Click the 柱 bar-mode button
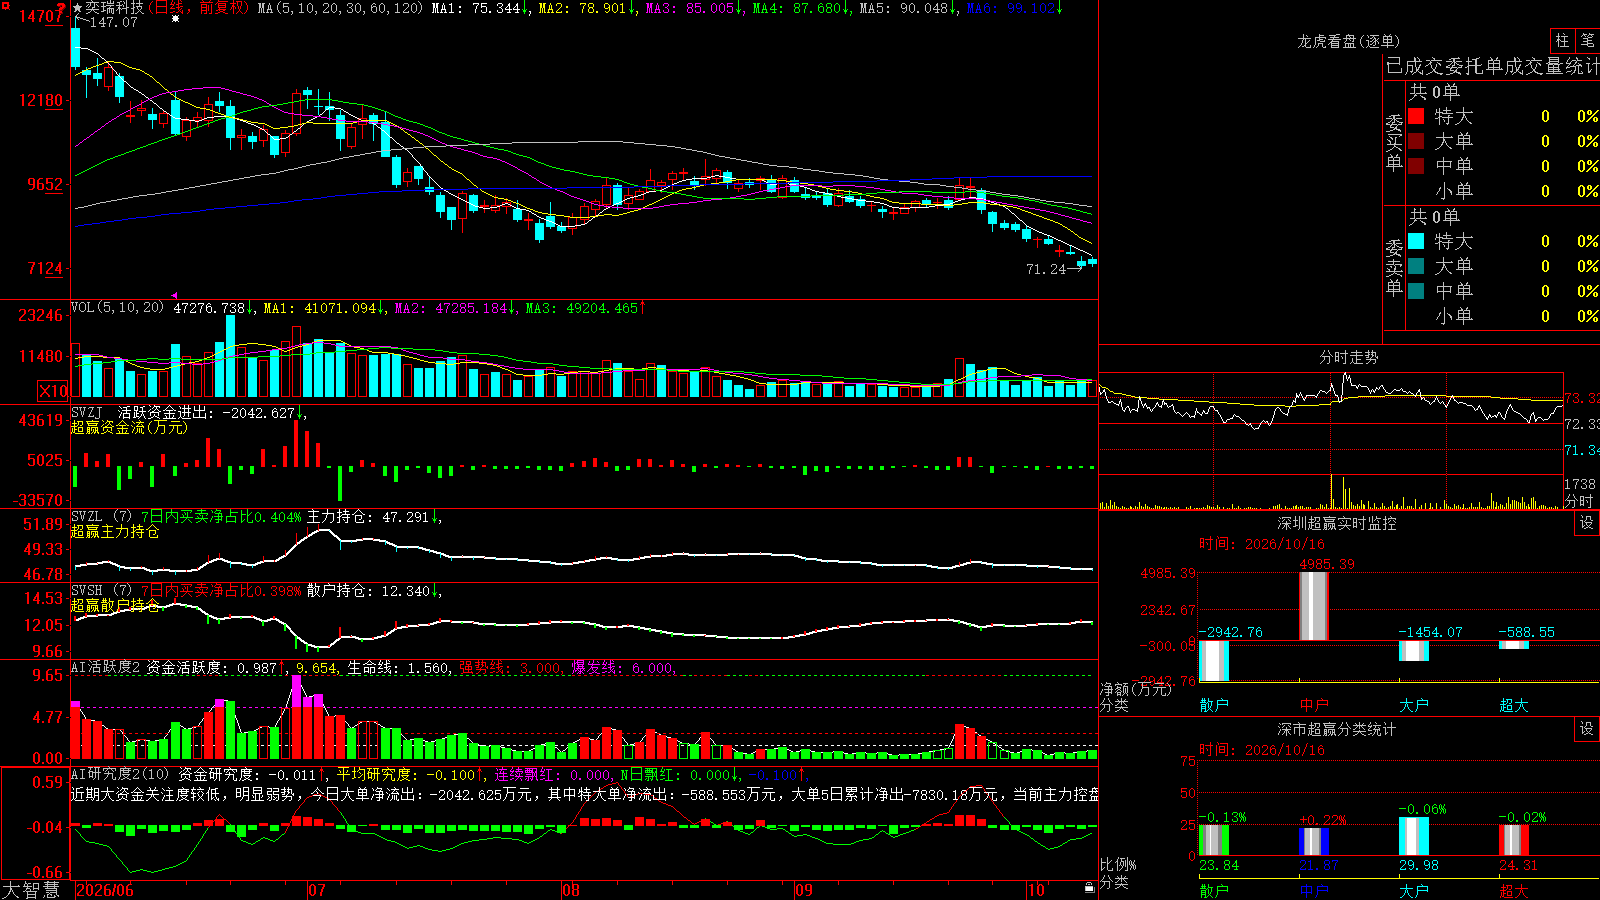The image size is (1600, 900). pos(1562,41)
